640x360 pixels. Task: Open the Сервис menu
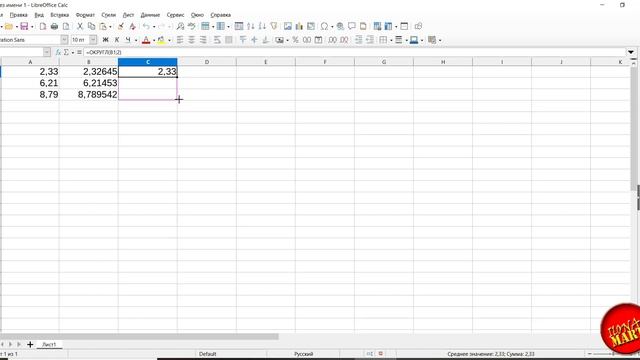[175, 15]
